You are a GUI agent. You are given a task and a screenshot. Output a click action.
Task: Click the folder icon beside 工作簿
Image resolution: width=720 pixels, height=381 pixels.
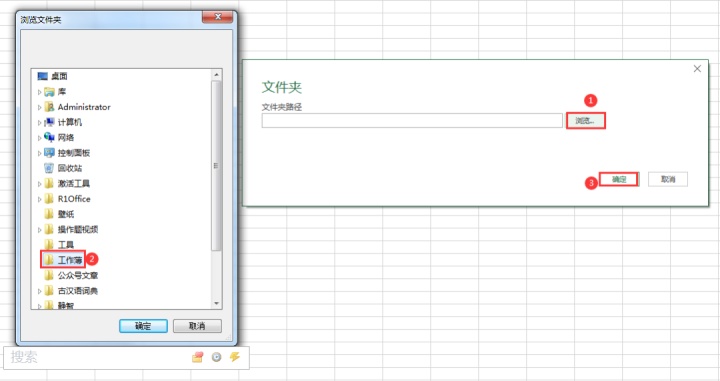49,260
